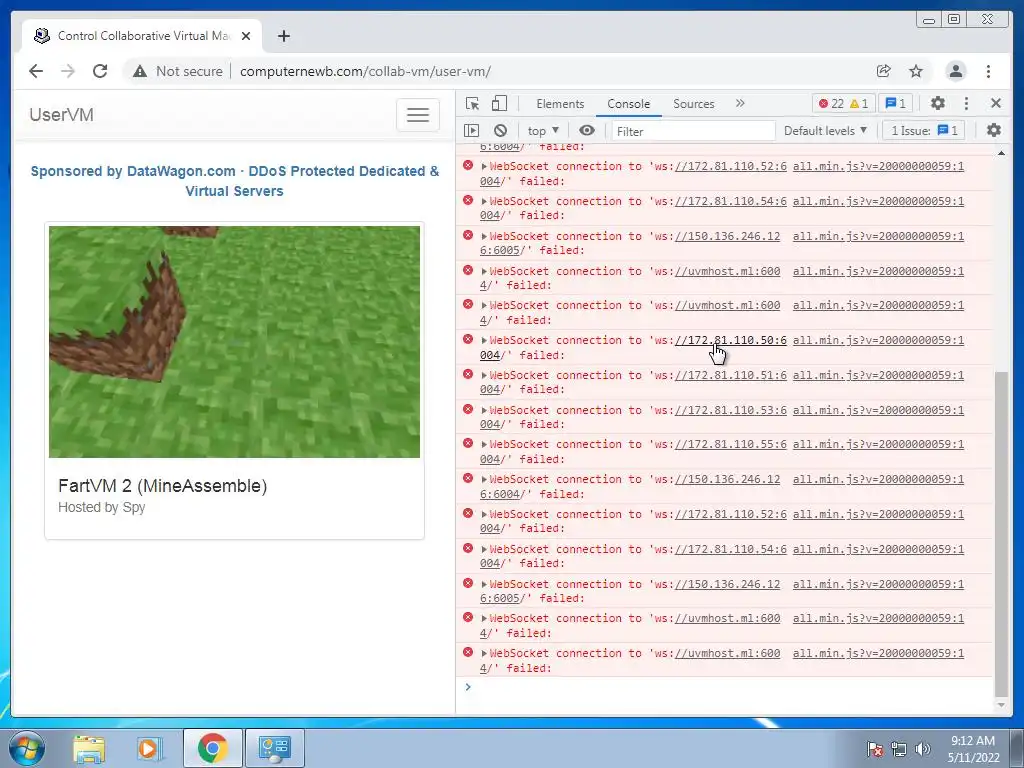Expand the error for ws://172.81.110.51

tap(484, 376)
